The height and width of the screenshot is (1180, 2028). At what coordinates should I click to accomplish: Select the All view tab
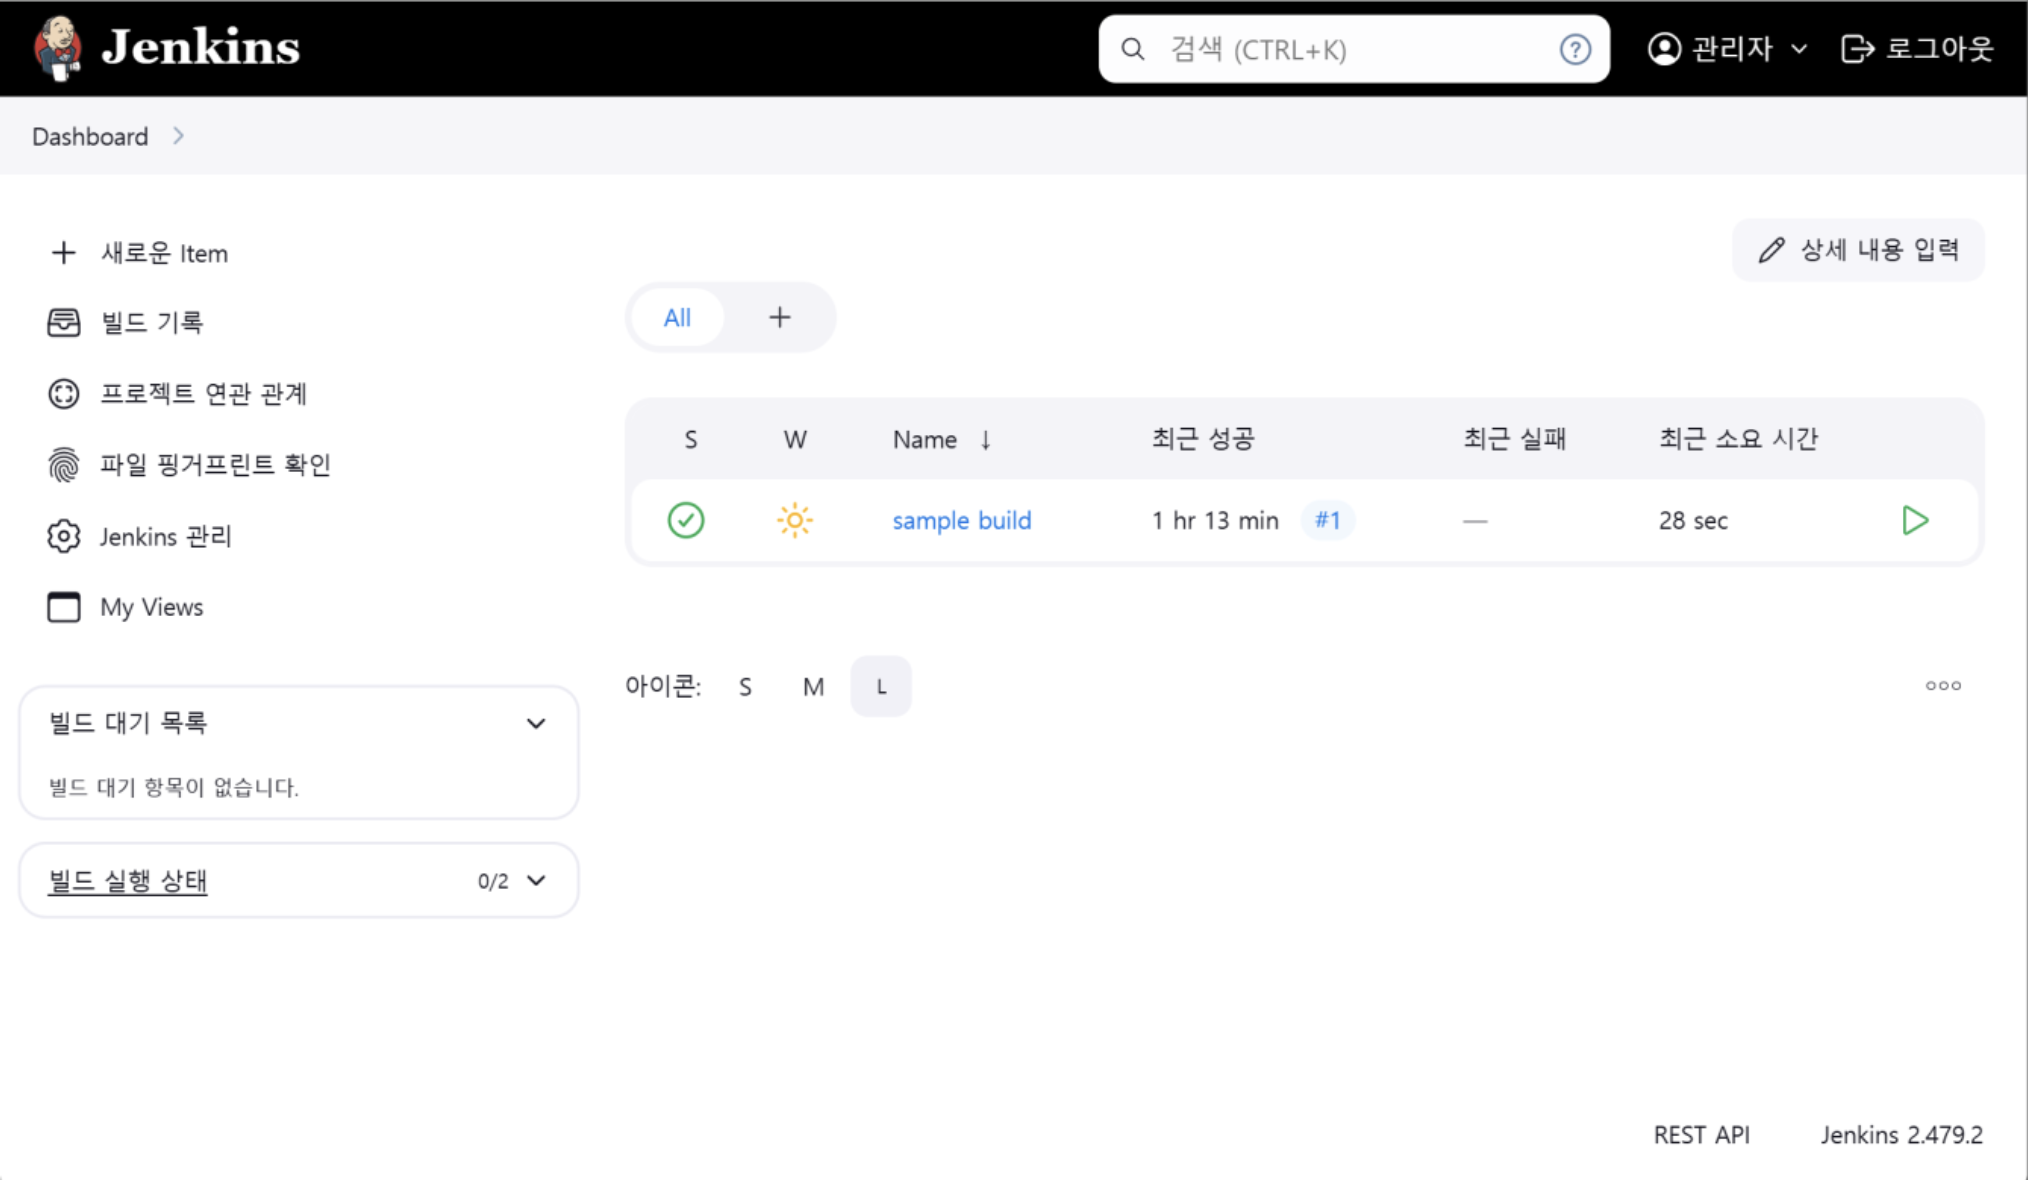tap(677, 318)
